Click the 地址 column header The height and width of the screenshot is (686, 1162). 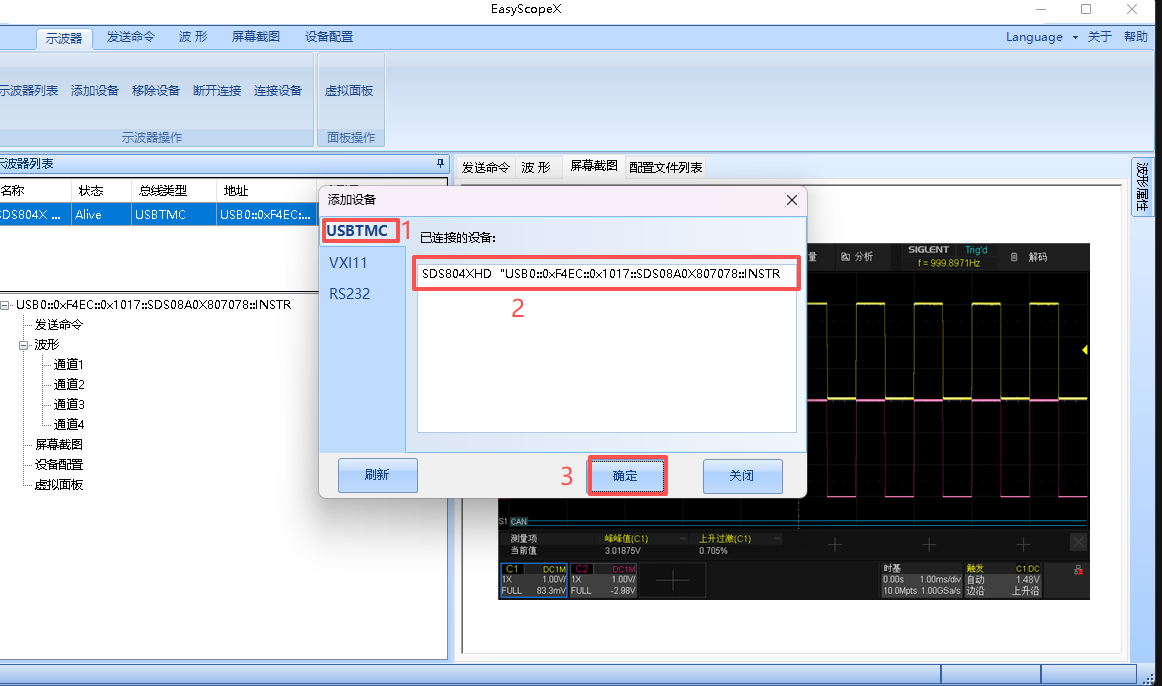267,190
